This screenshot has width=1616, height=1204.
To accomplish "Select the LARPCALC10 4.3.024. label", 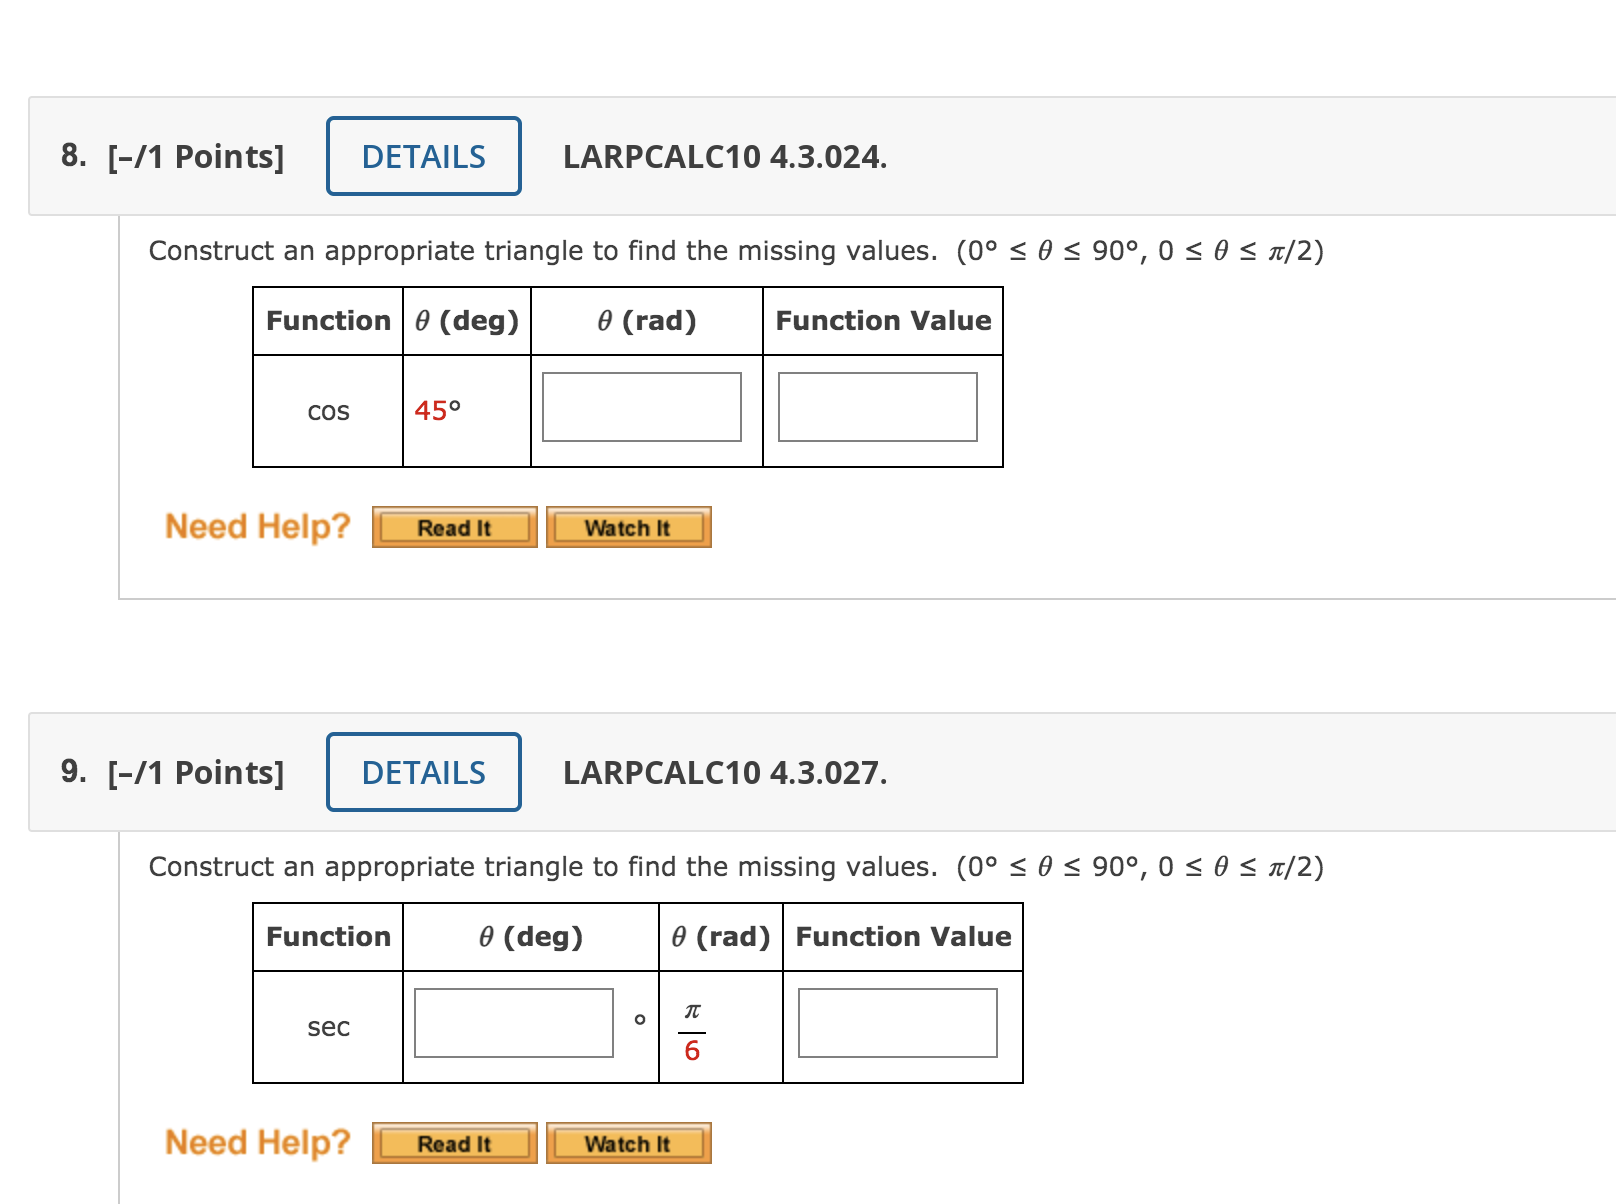I will click(725, 157).
